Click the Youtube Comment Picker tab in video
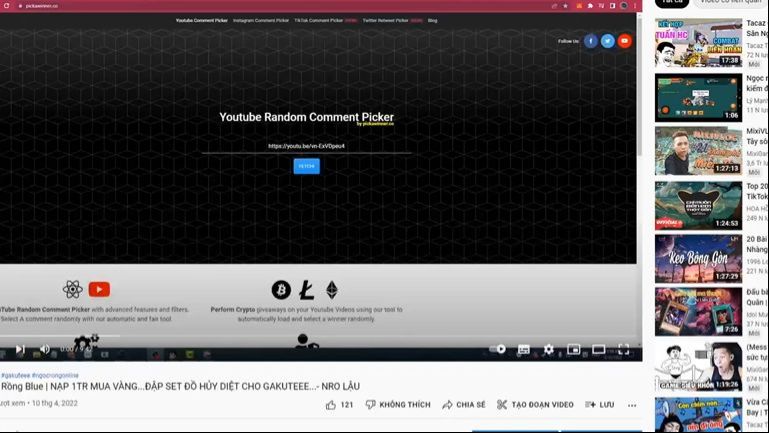The width and height of the screenshot is (769, 433). coord(202,21)
